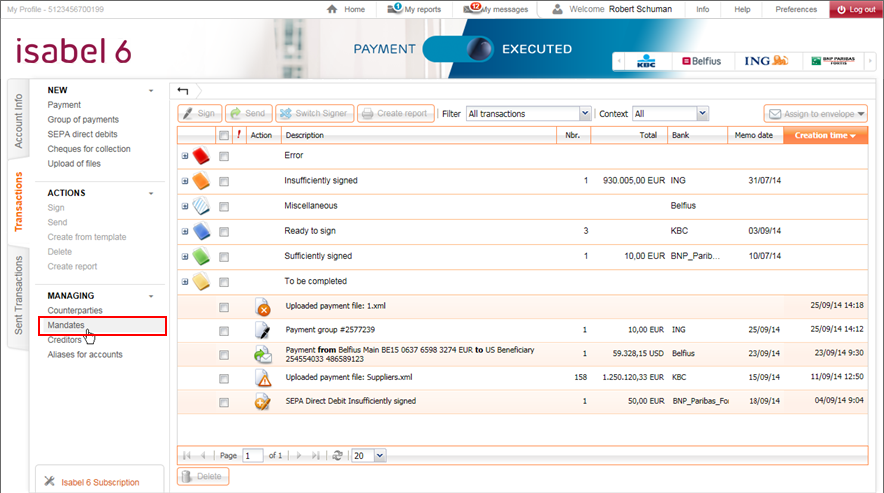Check the Sufficiently signed row checkbox

[x=224, y=257]
